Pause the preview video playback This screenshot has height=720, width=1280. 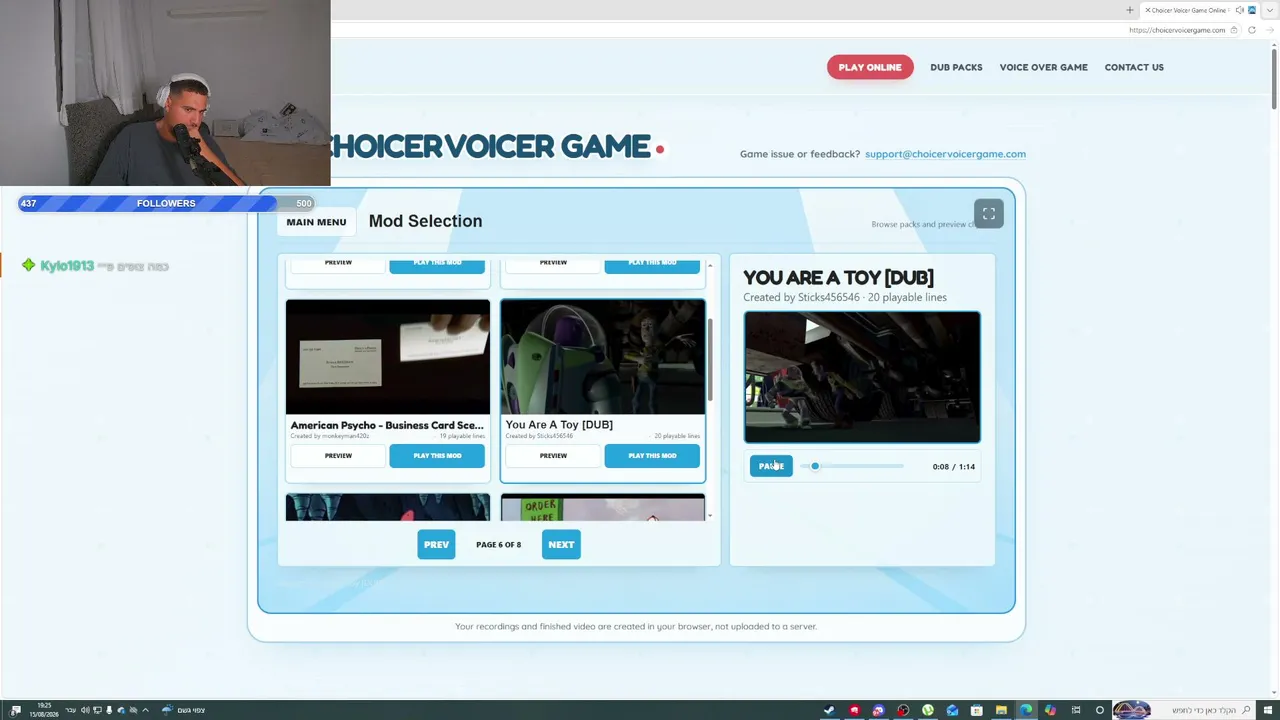pos(771,466)
